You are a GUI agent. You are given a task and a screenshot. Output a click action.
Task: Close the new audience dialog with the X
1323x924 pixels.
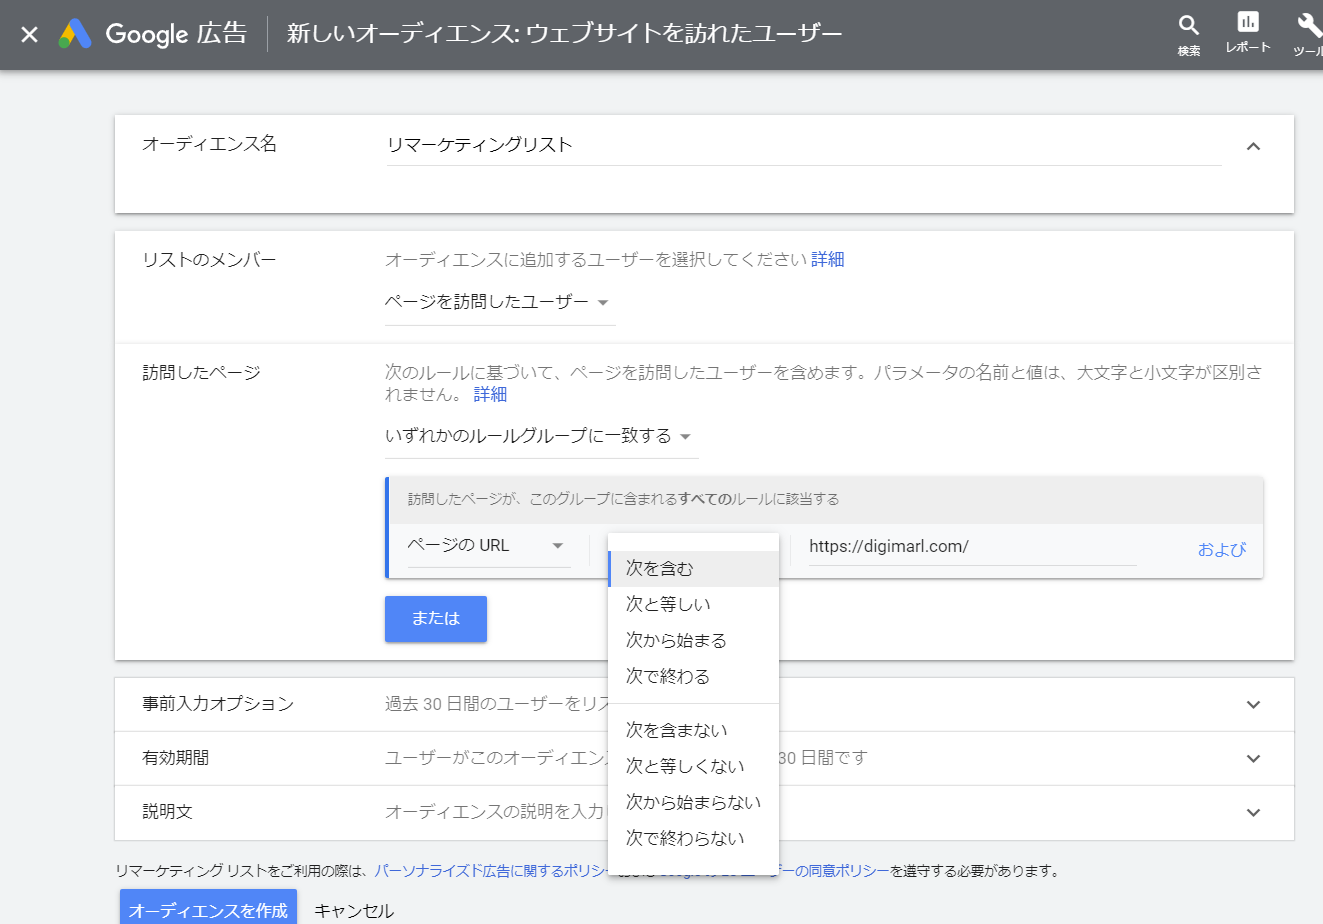29,35
